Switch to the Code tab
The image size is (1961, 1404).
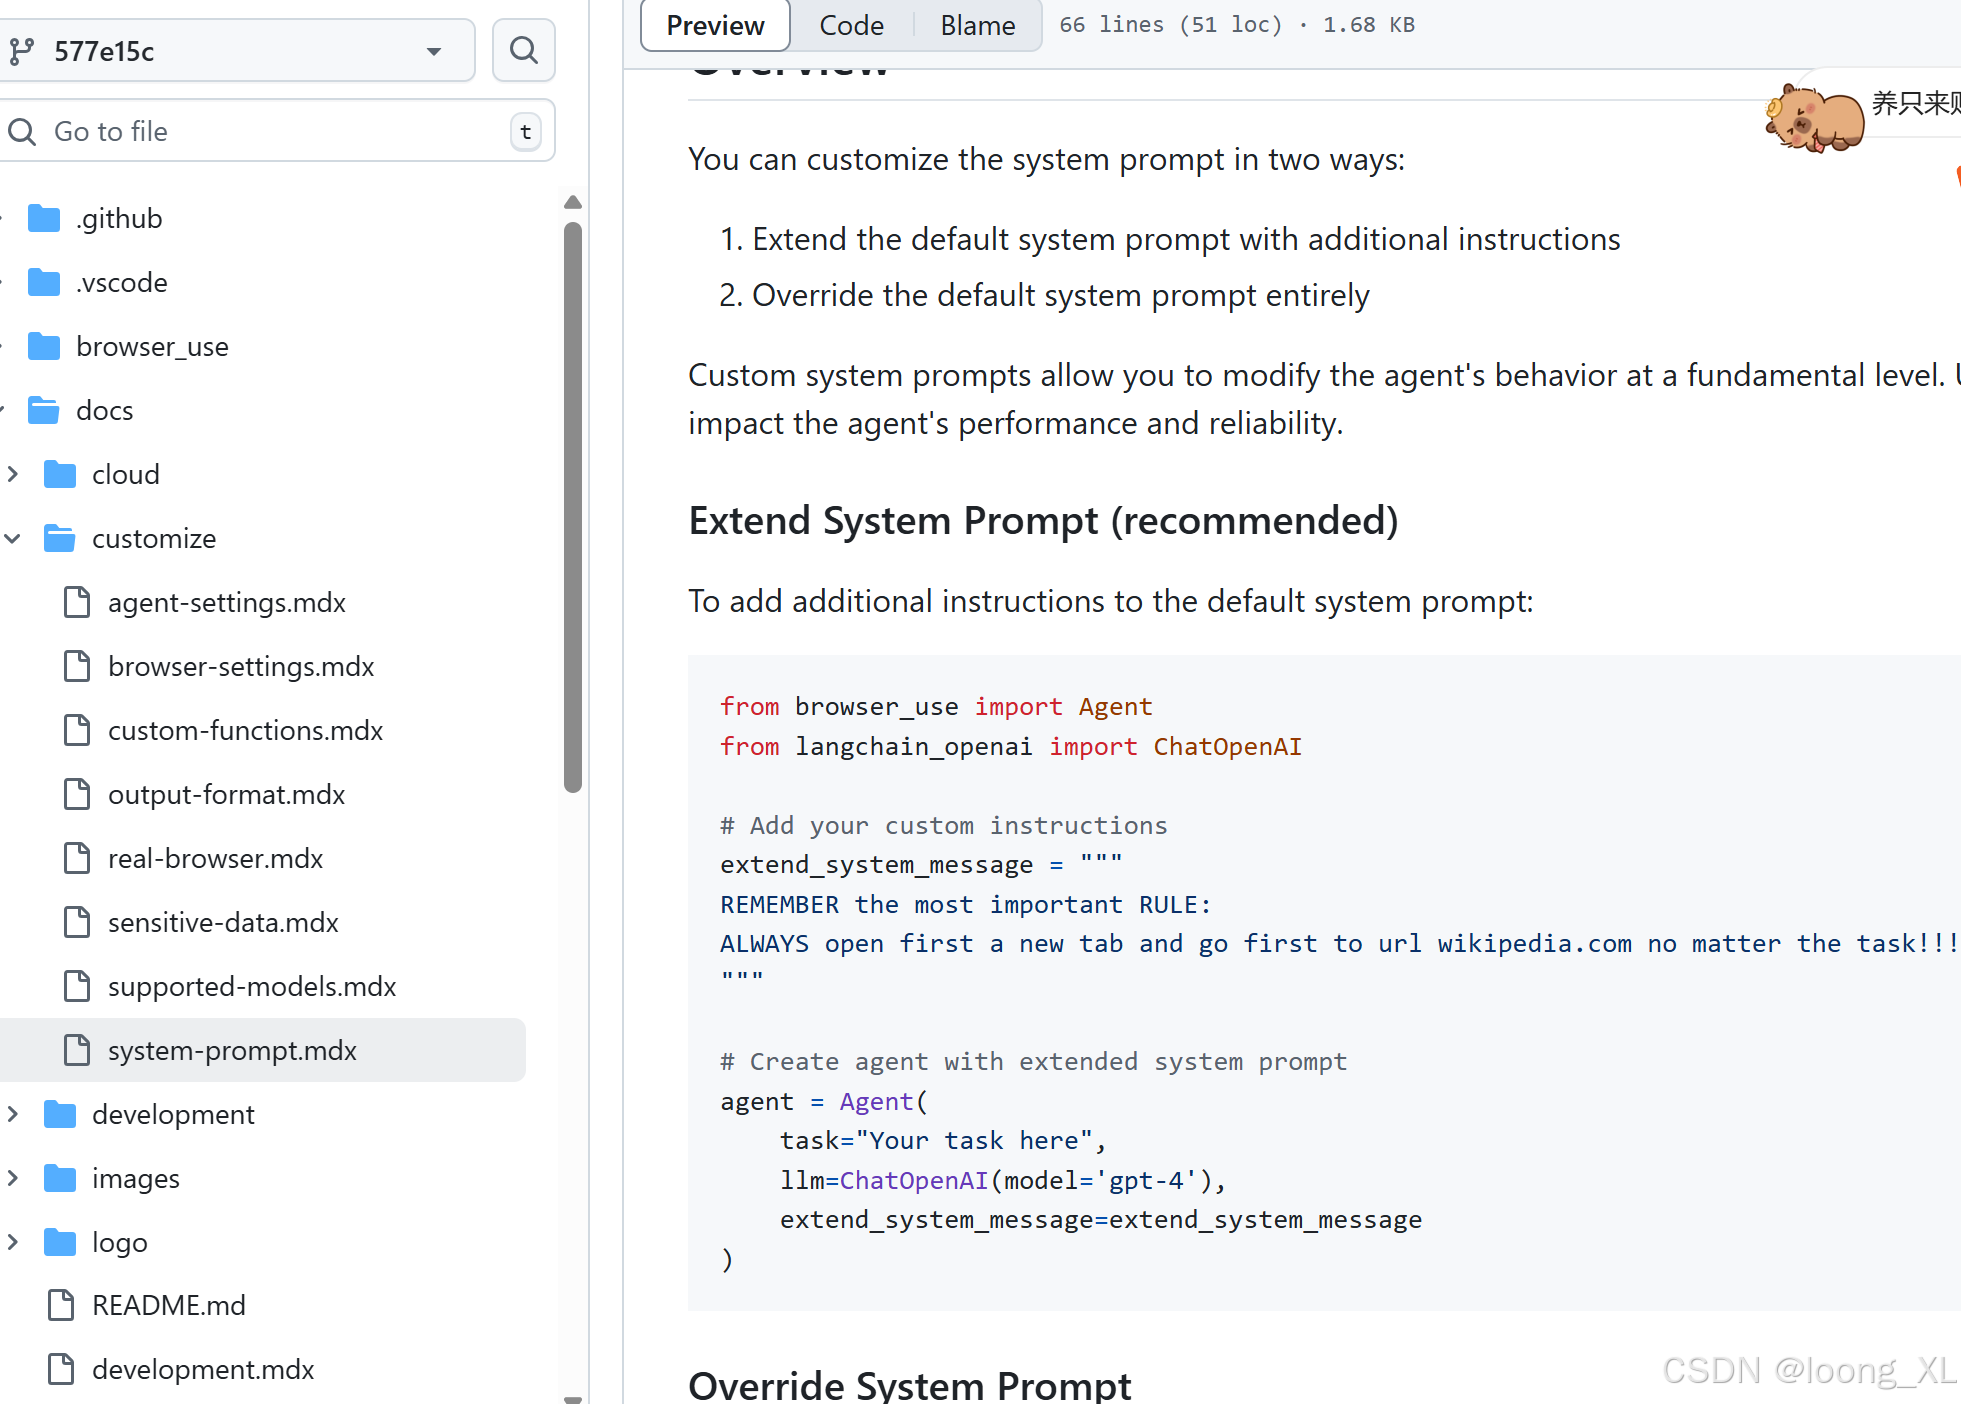(x=851, y=25)
